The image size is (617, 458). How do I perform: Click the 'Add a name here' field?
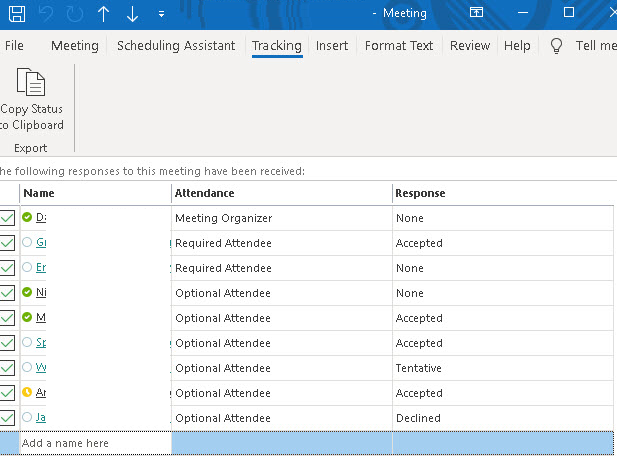point(96,443)
